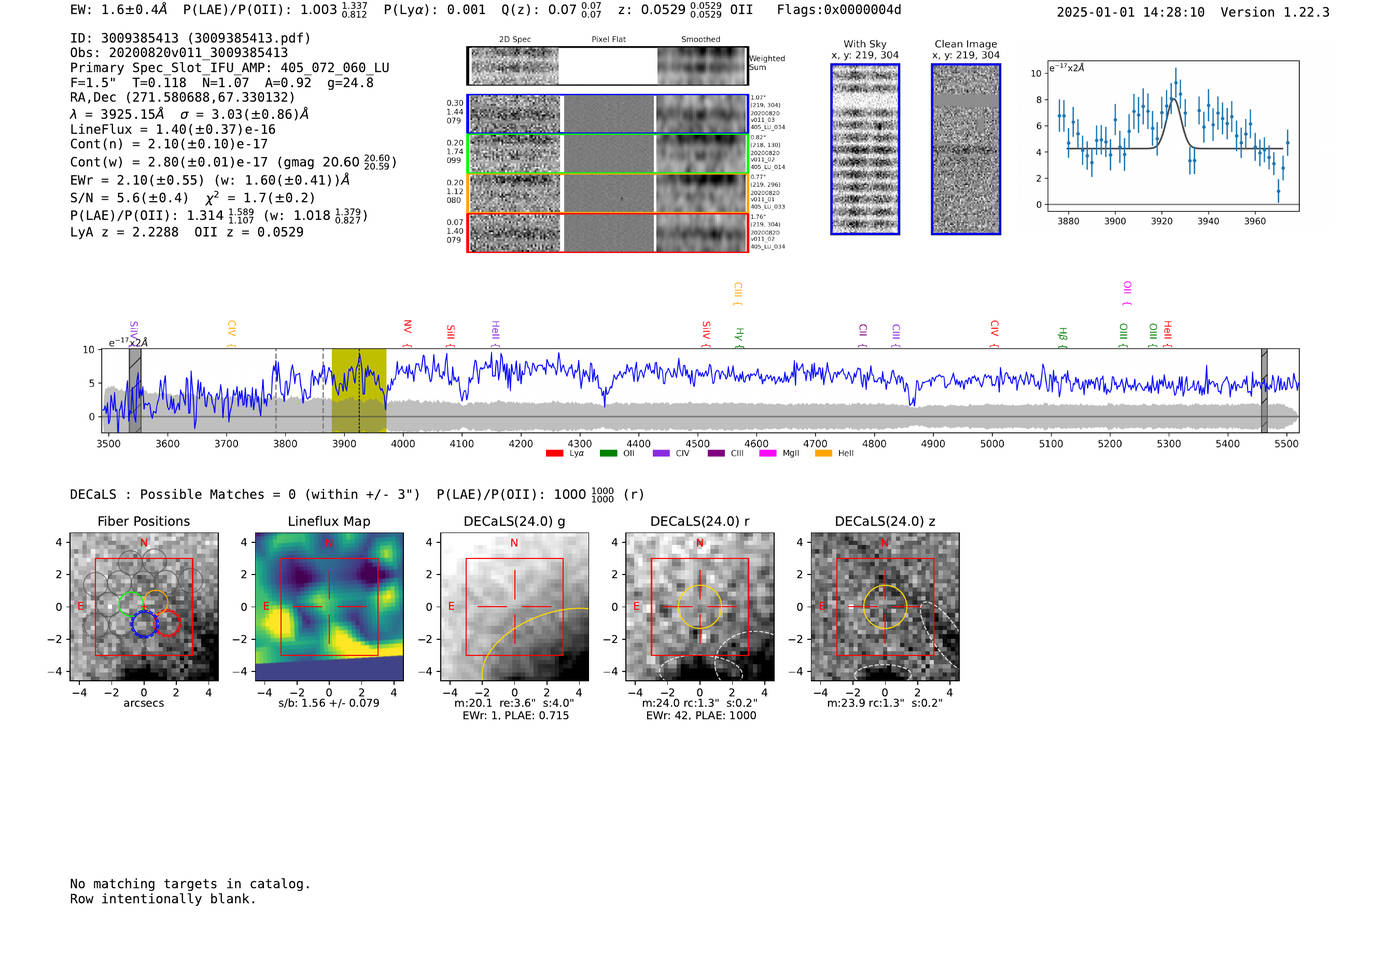Select the CIV legend color swatch
1400x953 pixels.
pyautogui.click(x=660, y=453)
